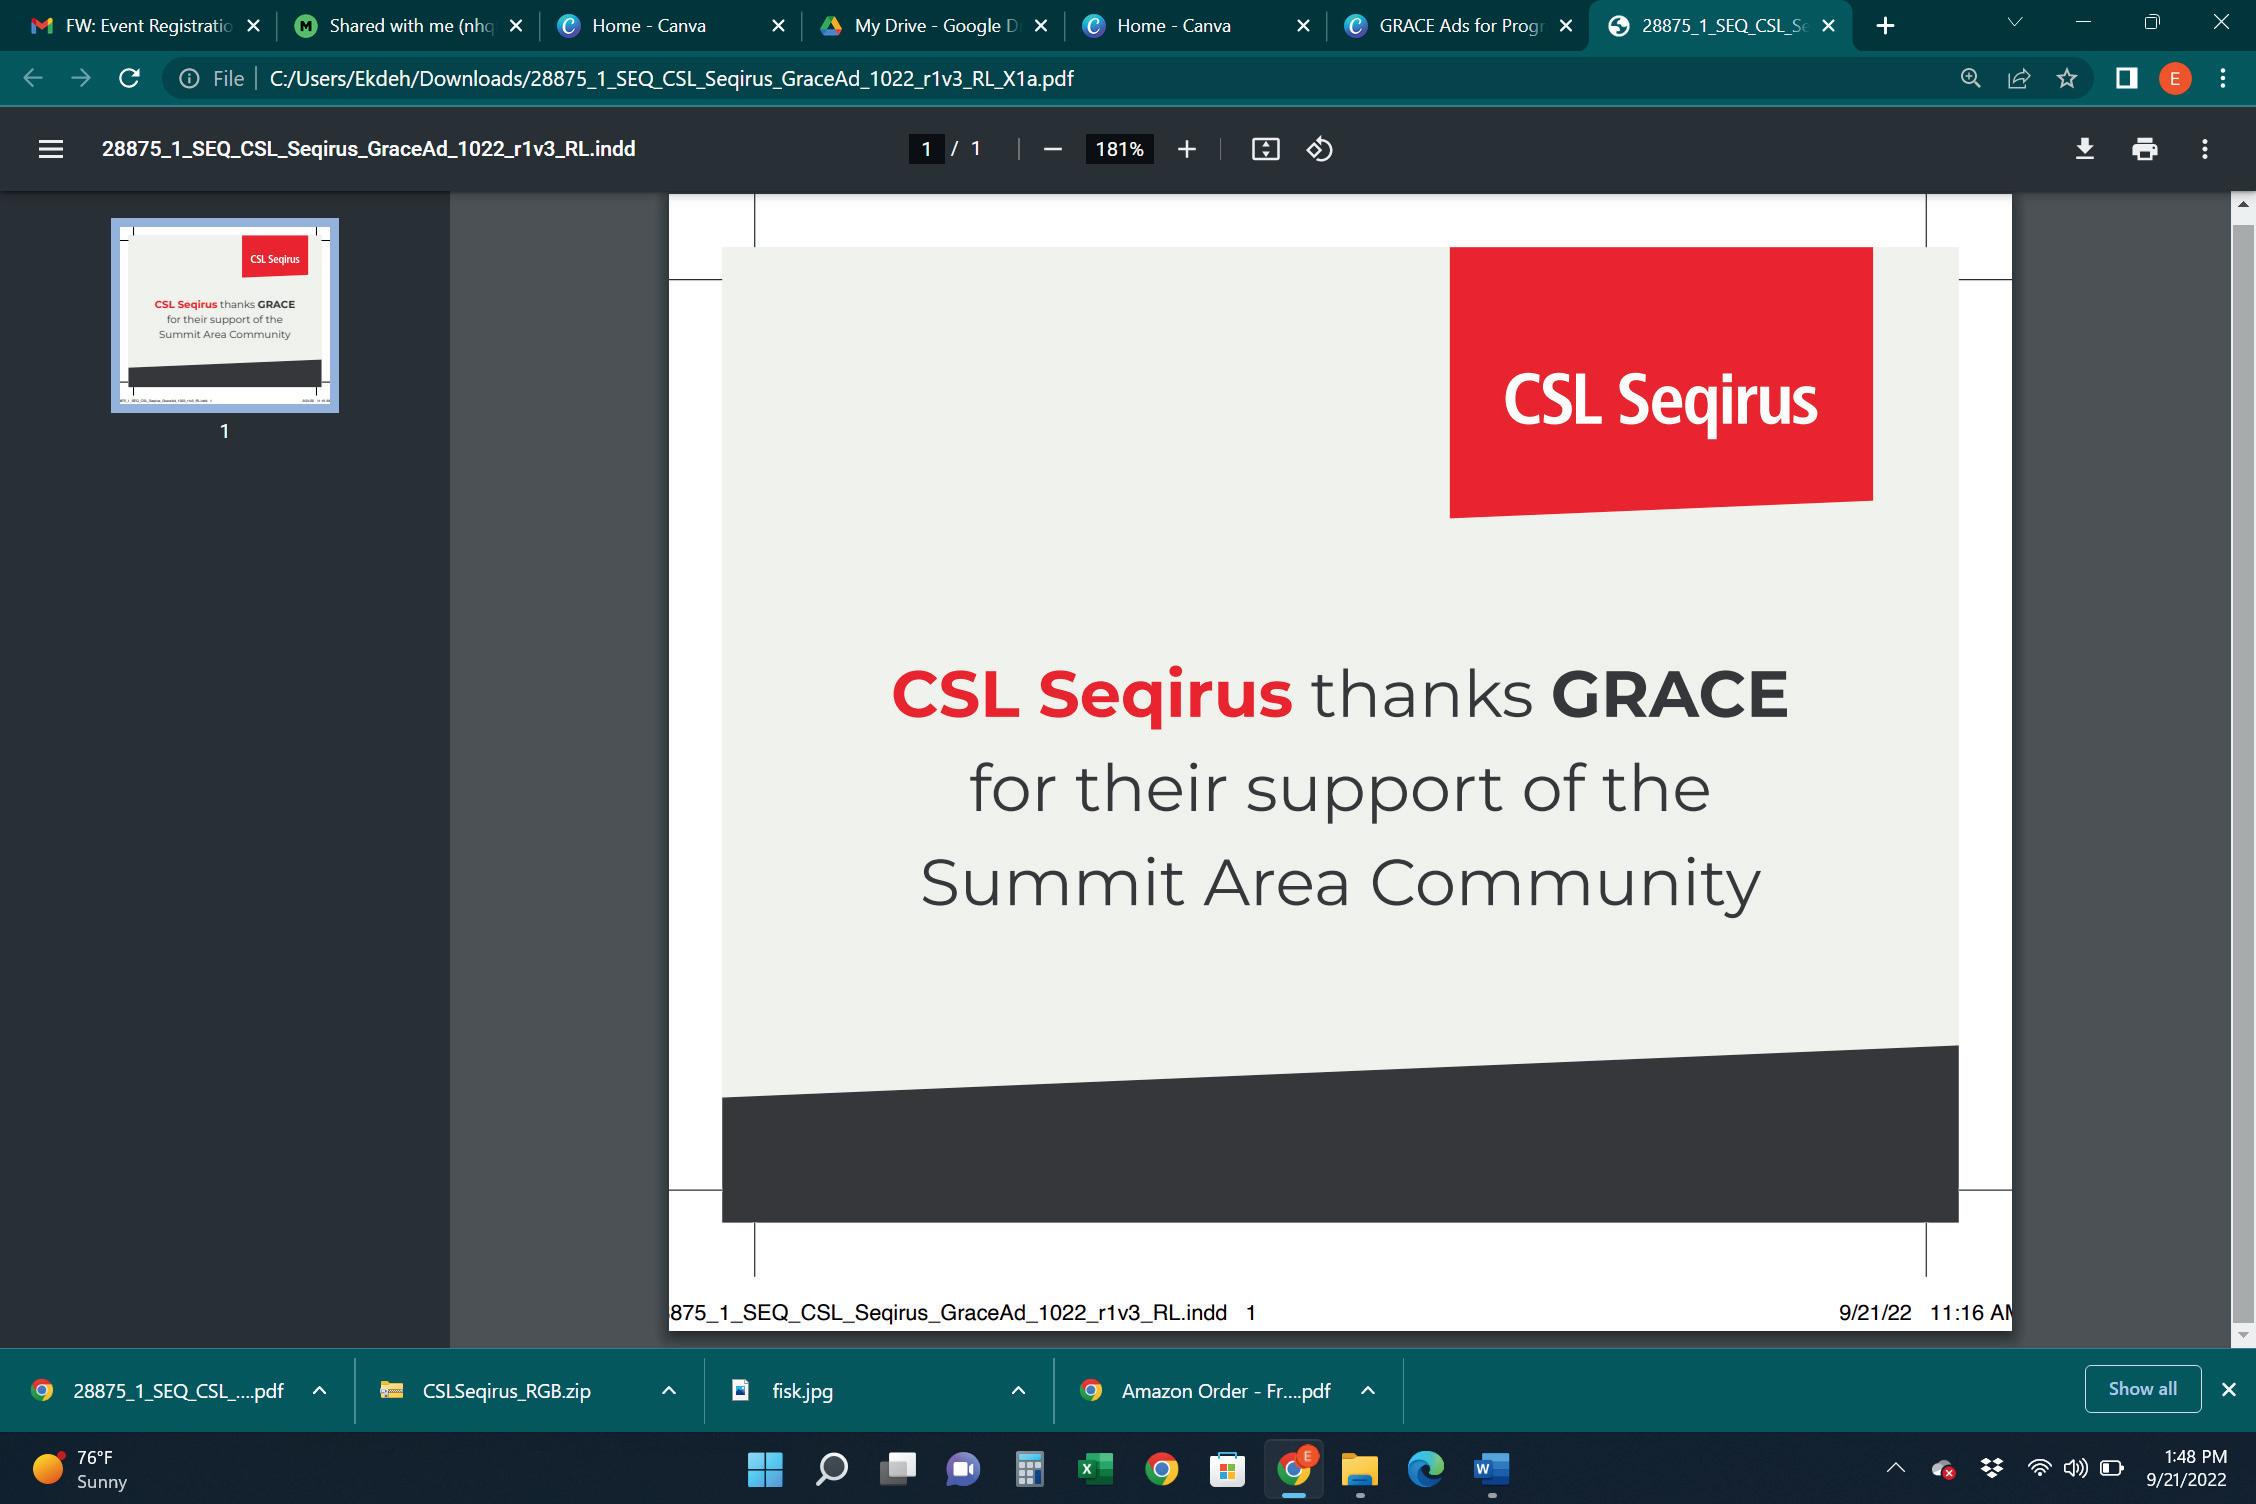Click the Fit to page icon
Viewport: 2256px width, 1504px height.
(1265, 149)
